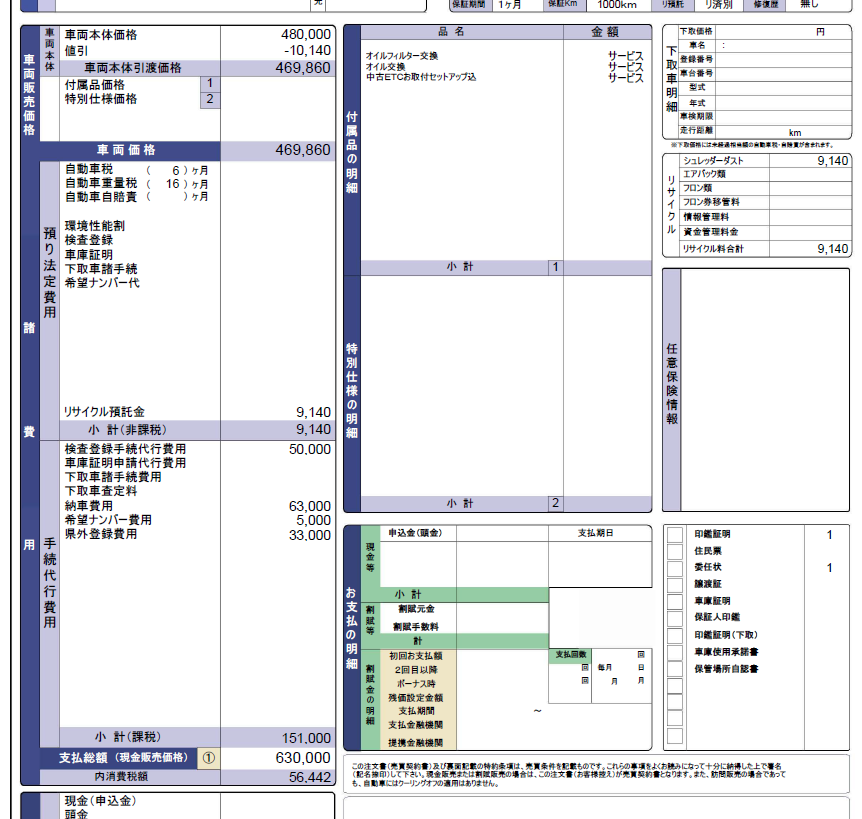Toggle the 委任状 checkbox
The image size is (862, 819).
[x=675, y=568]
